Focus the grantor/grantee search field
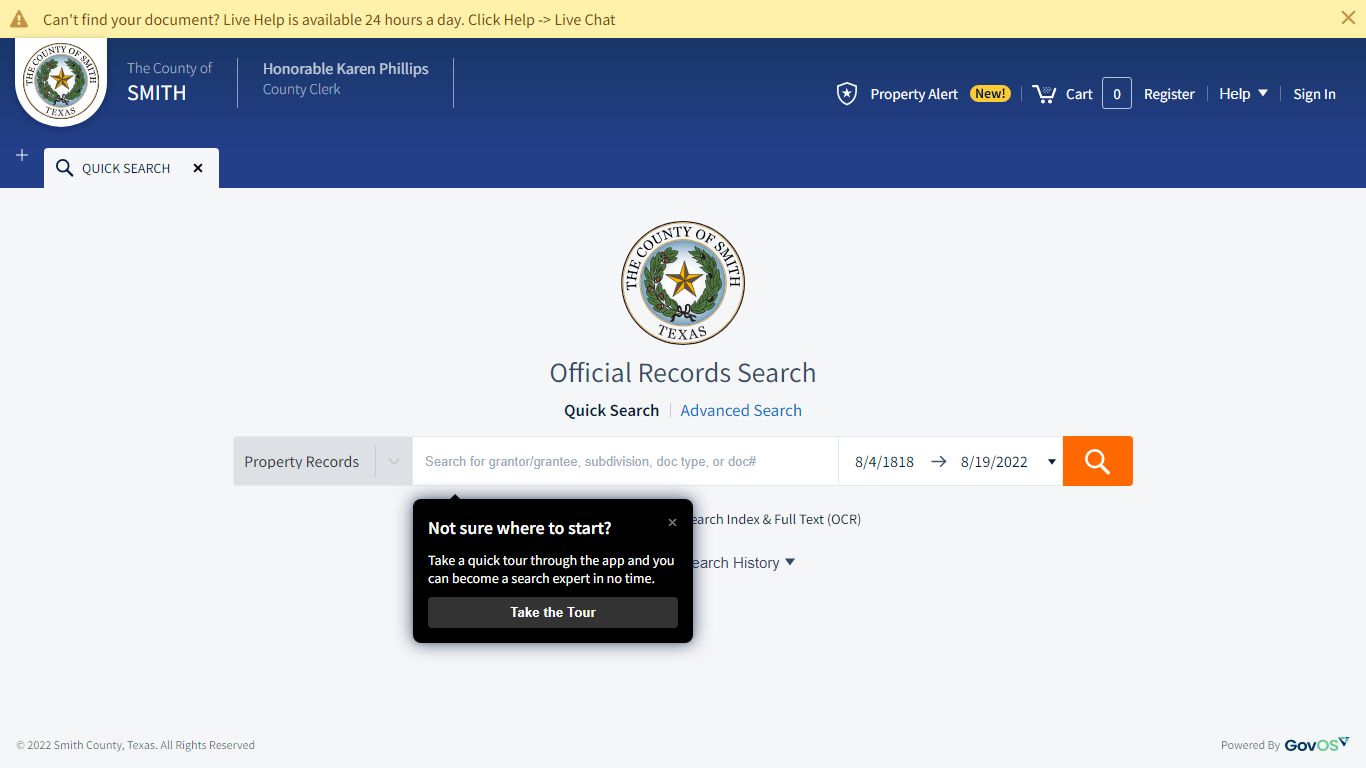 (625, 461)
